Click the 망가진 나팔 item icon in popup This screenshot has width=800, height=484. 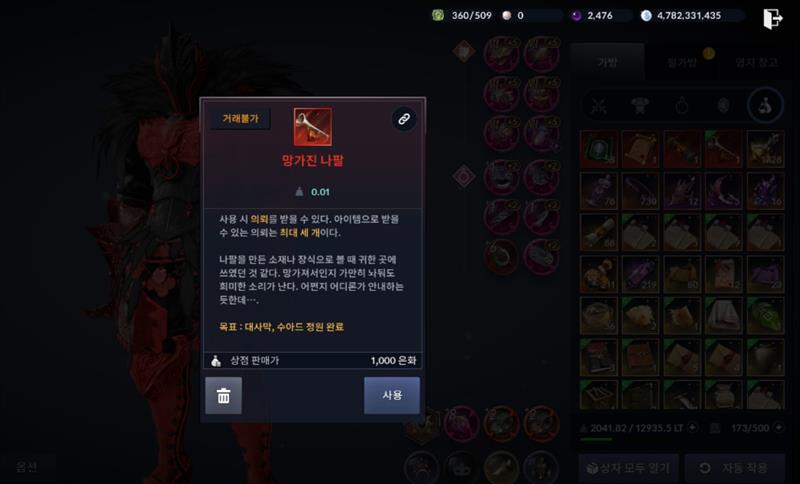click(x=313, y=126)
